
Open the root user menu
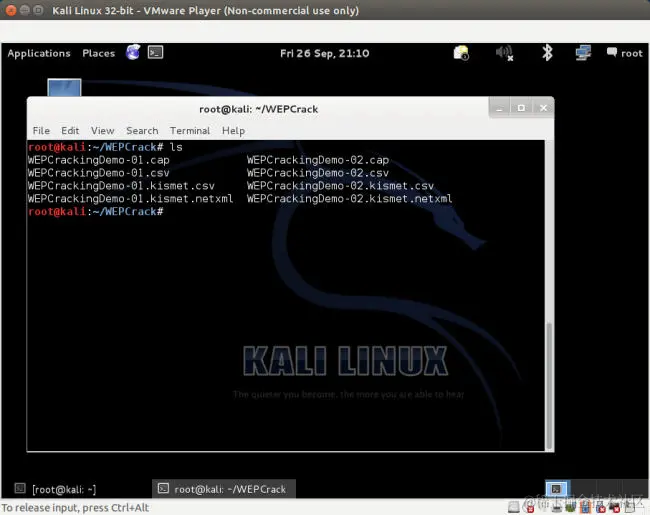click(x=625, y=53)
